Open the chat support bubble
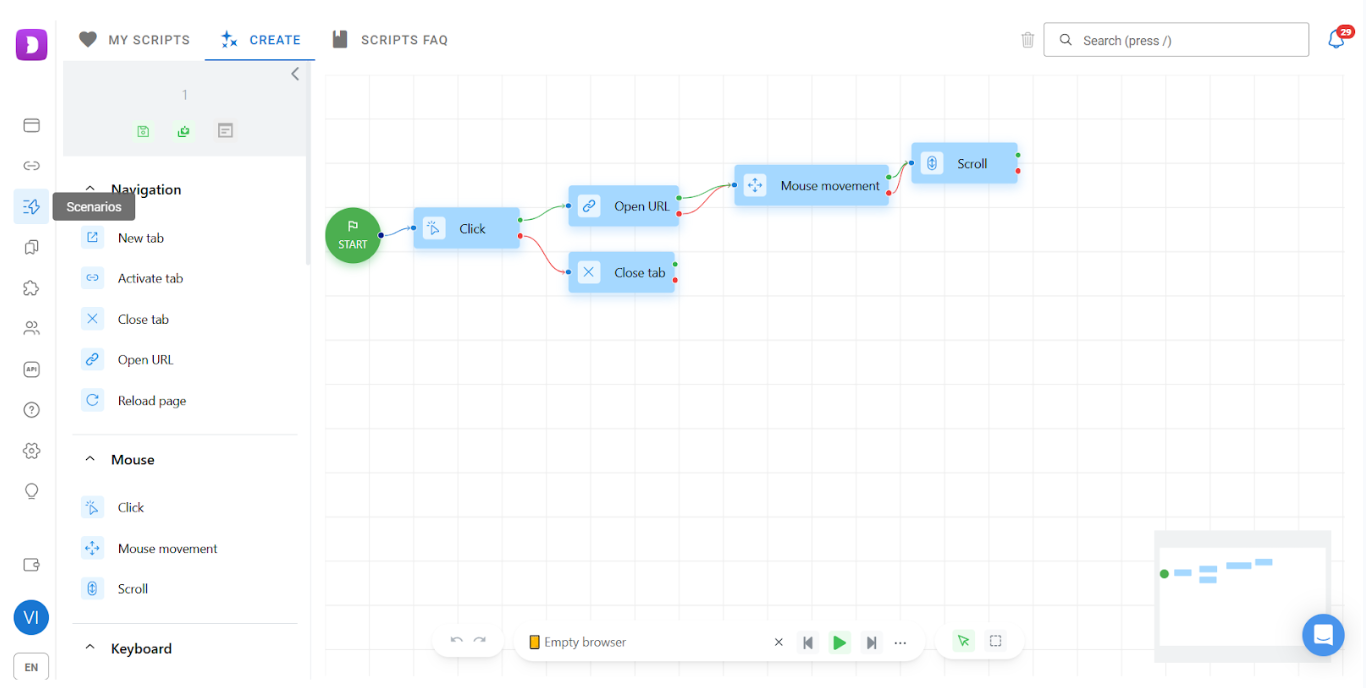Image resolution: width=1366 pixels, height=688 pixels. tap(1323, 635)
